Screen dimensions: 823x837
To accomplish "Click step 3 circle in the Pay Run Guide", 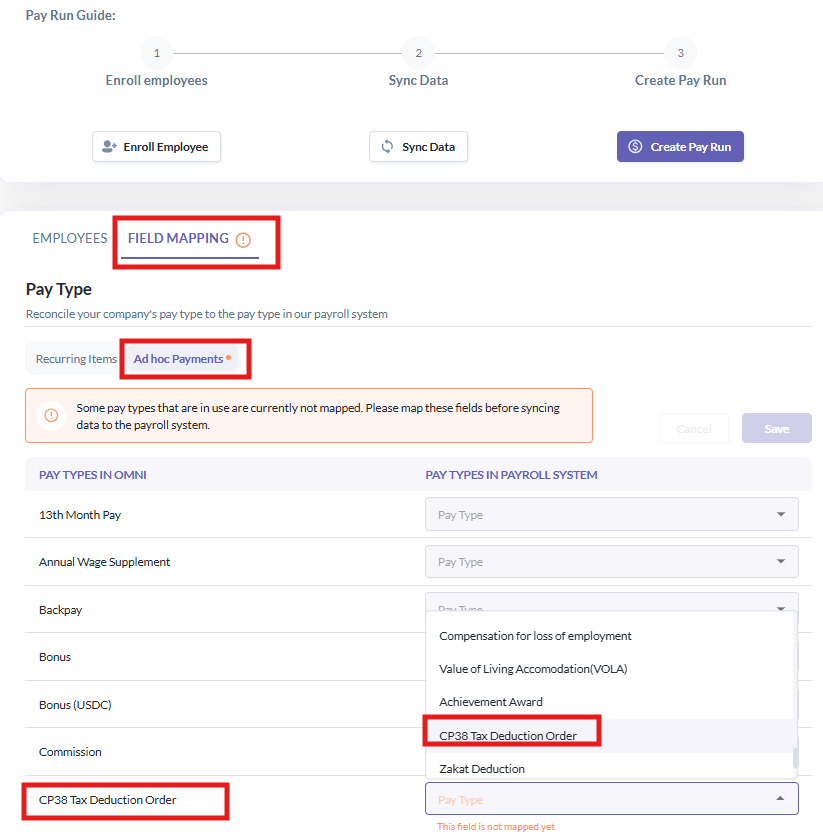I will (x=680, y=53).
